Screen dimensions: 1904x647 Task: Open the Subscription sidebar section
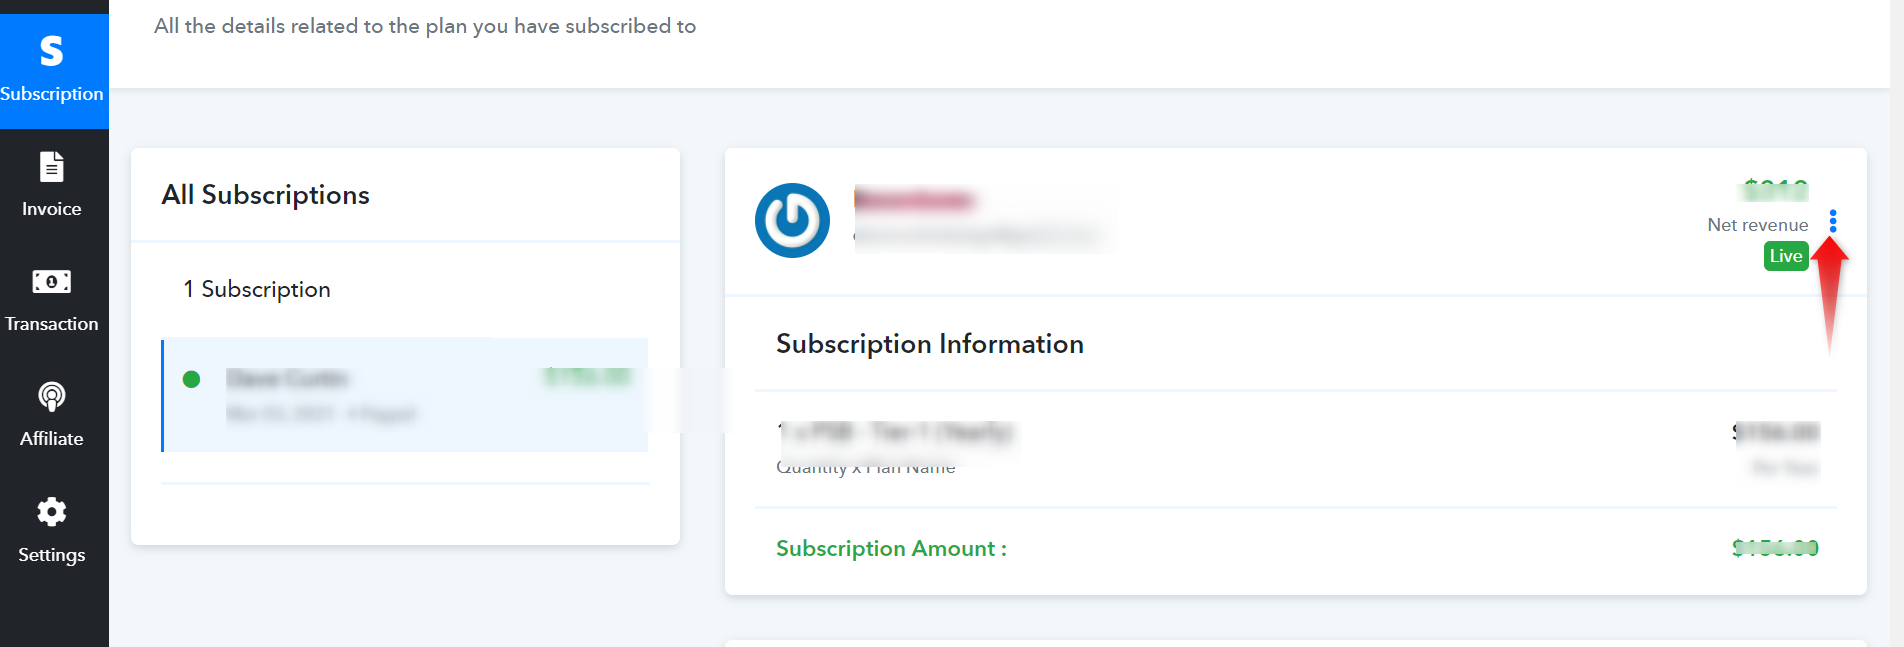coord(52,71)
